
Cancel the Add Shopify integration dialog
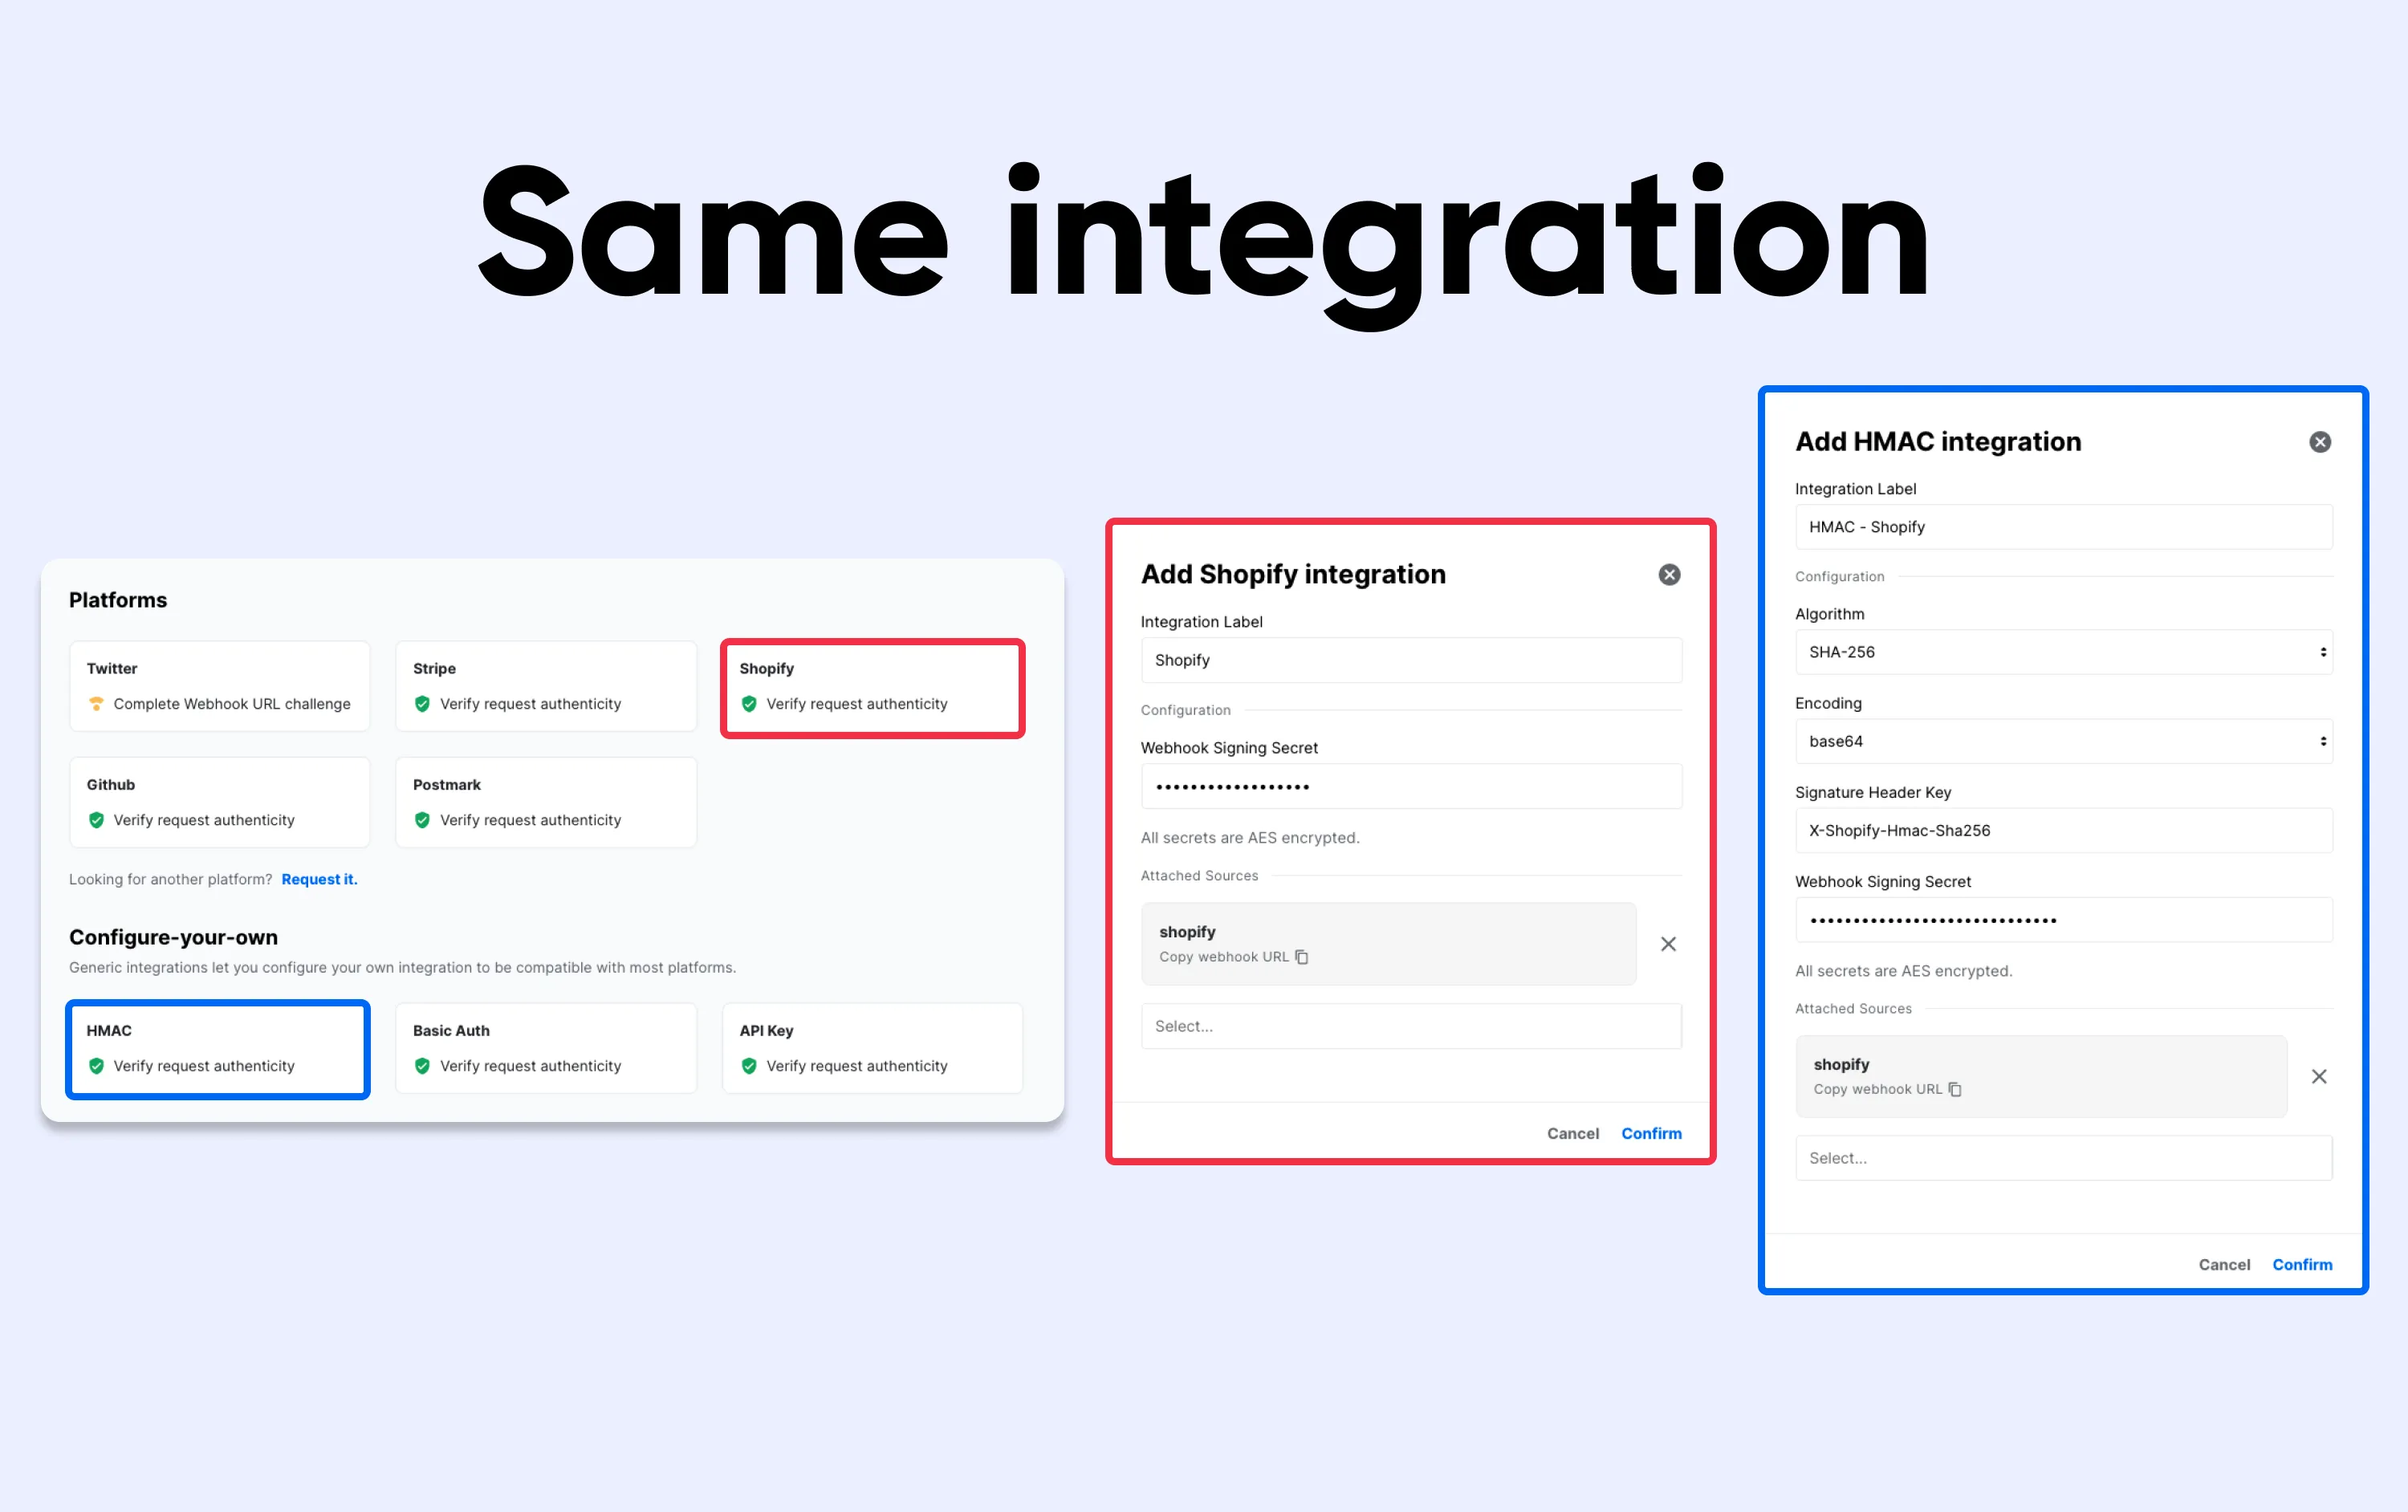pyautogui.click(x=1573, y=1133)
